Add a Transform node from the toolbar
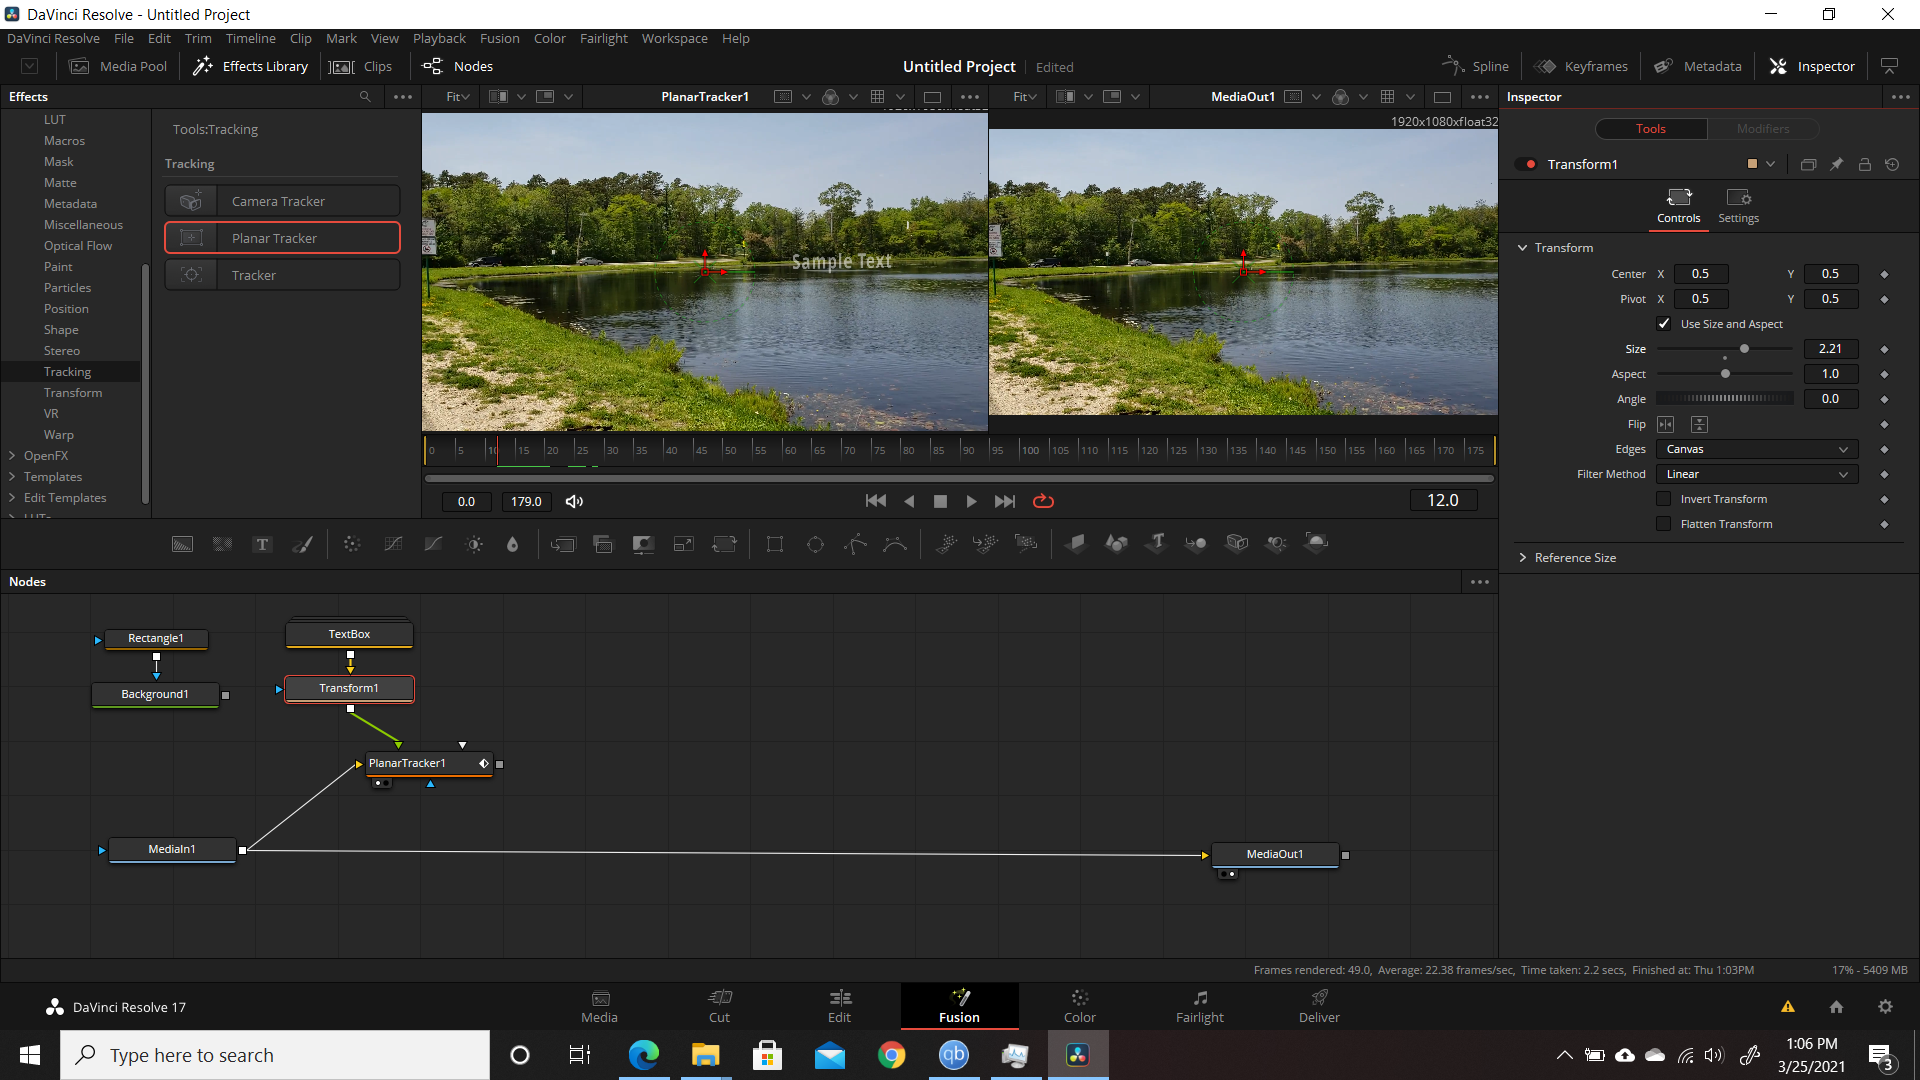 [724, 544]
